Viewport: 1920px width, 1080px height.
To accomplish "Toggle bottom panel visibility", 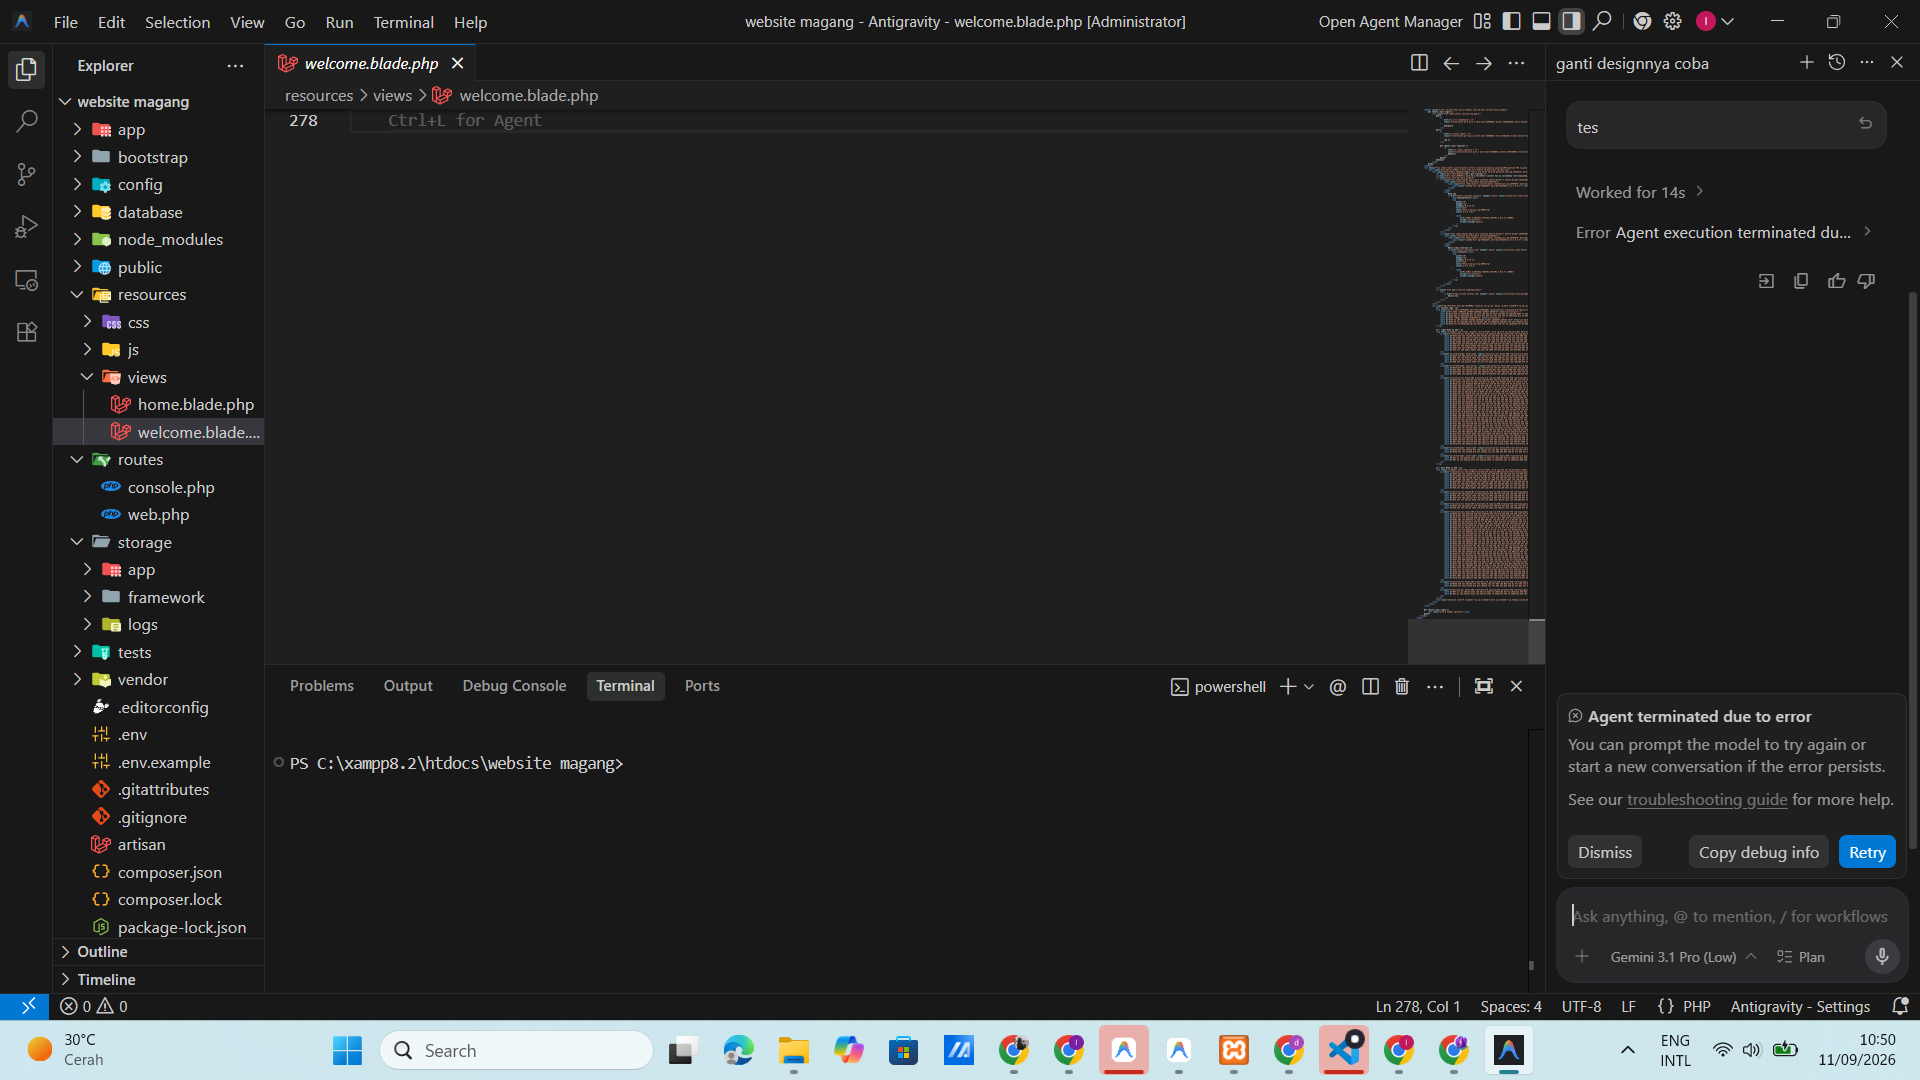I will click(1542, 21).
